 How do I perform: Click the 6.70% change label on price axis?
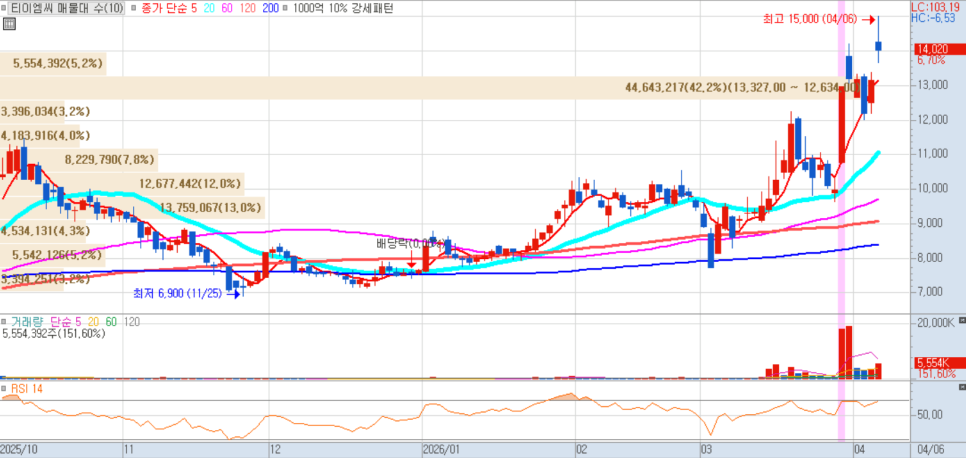931,60
